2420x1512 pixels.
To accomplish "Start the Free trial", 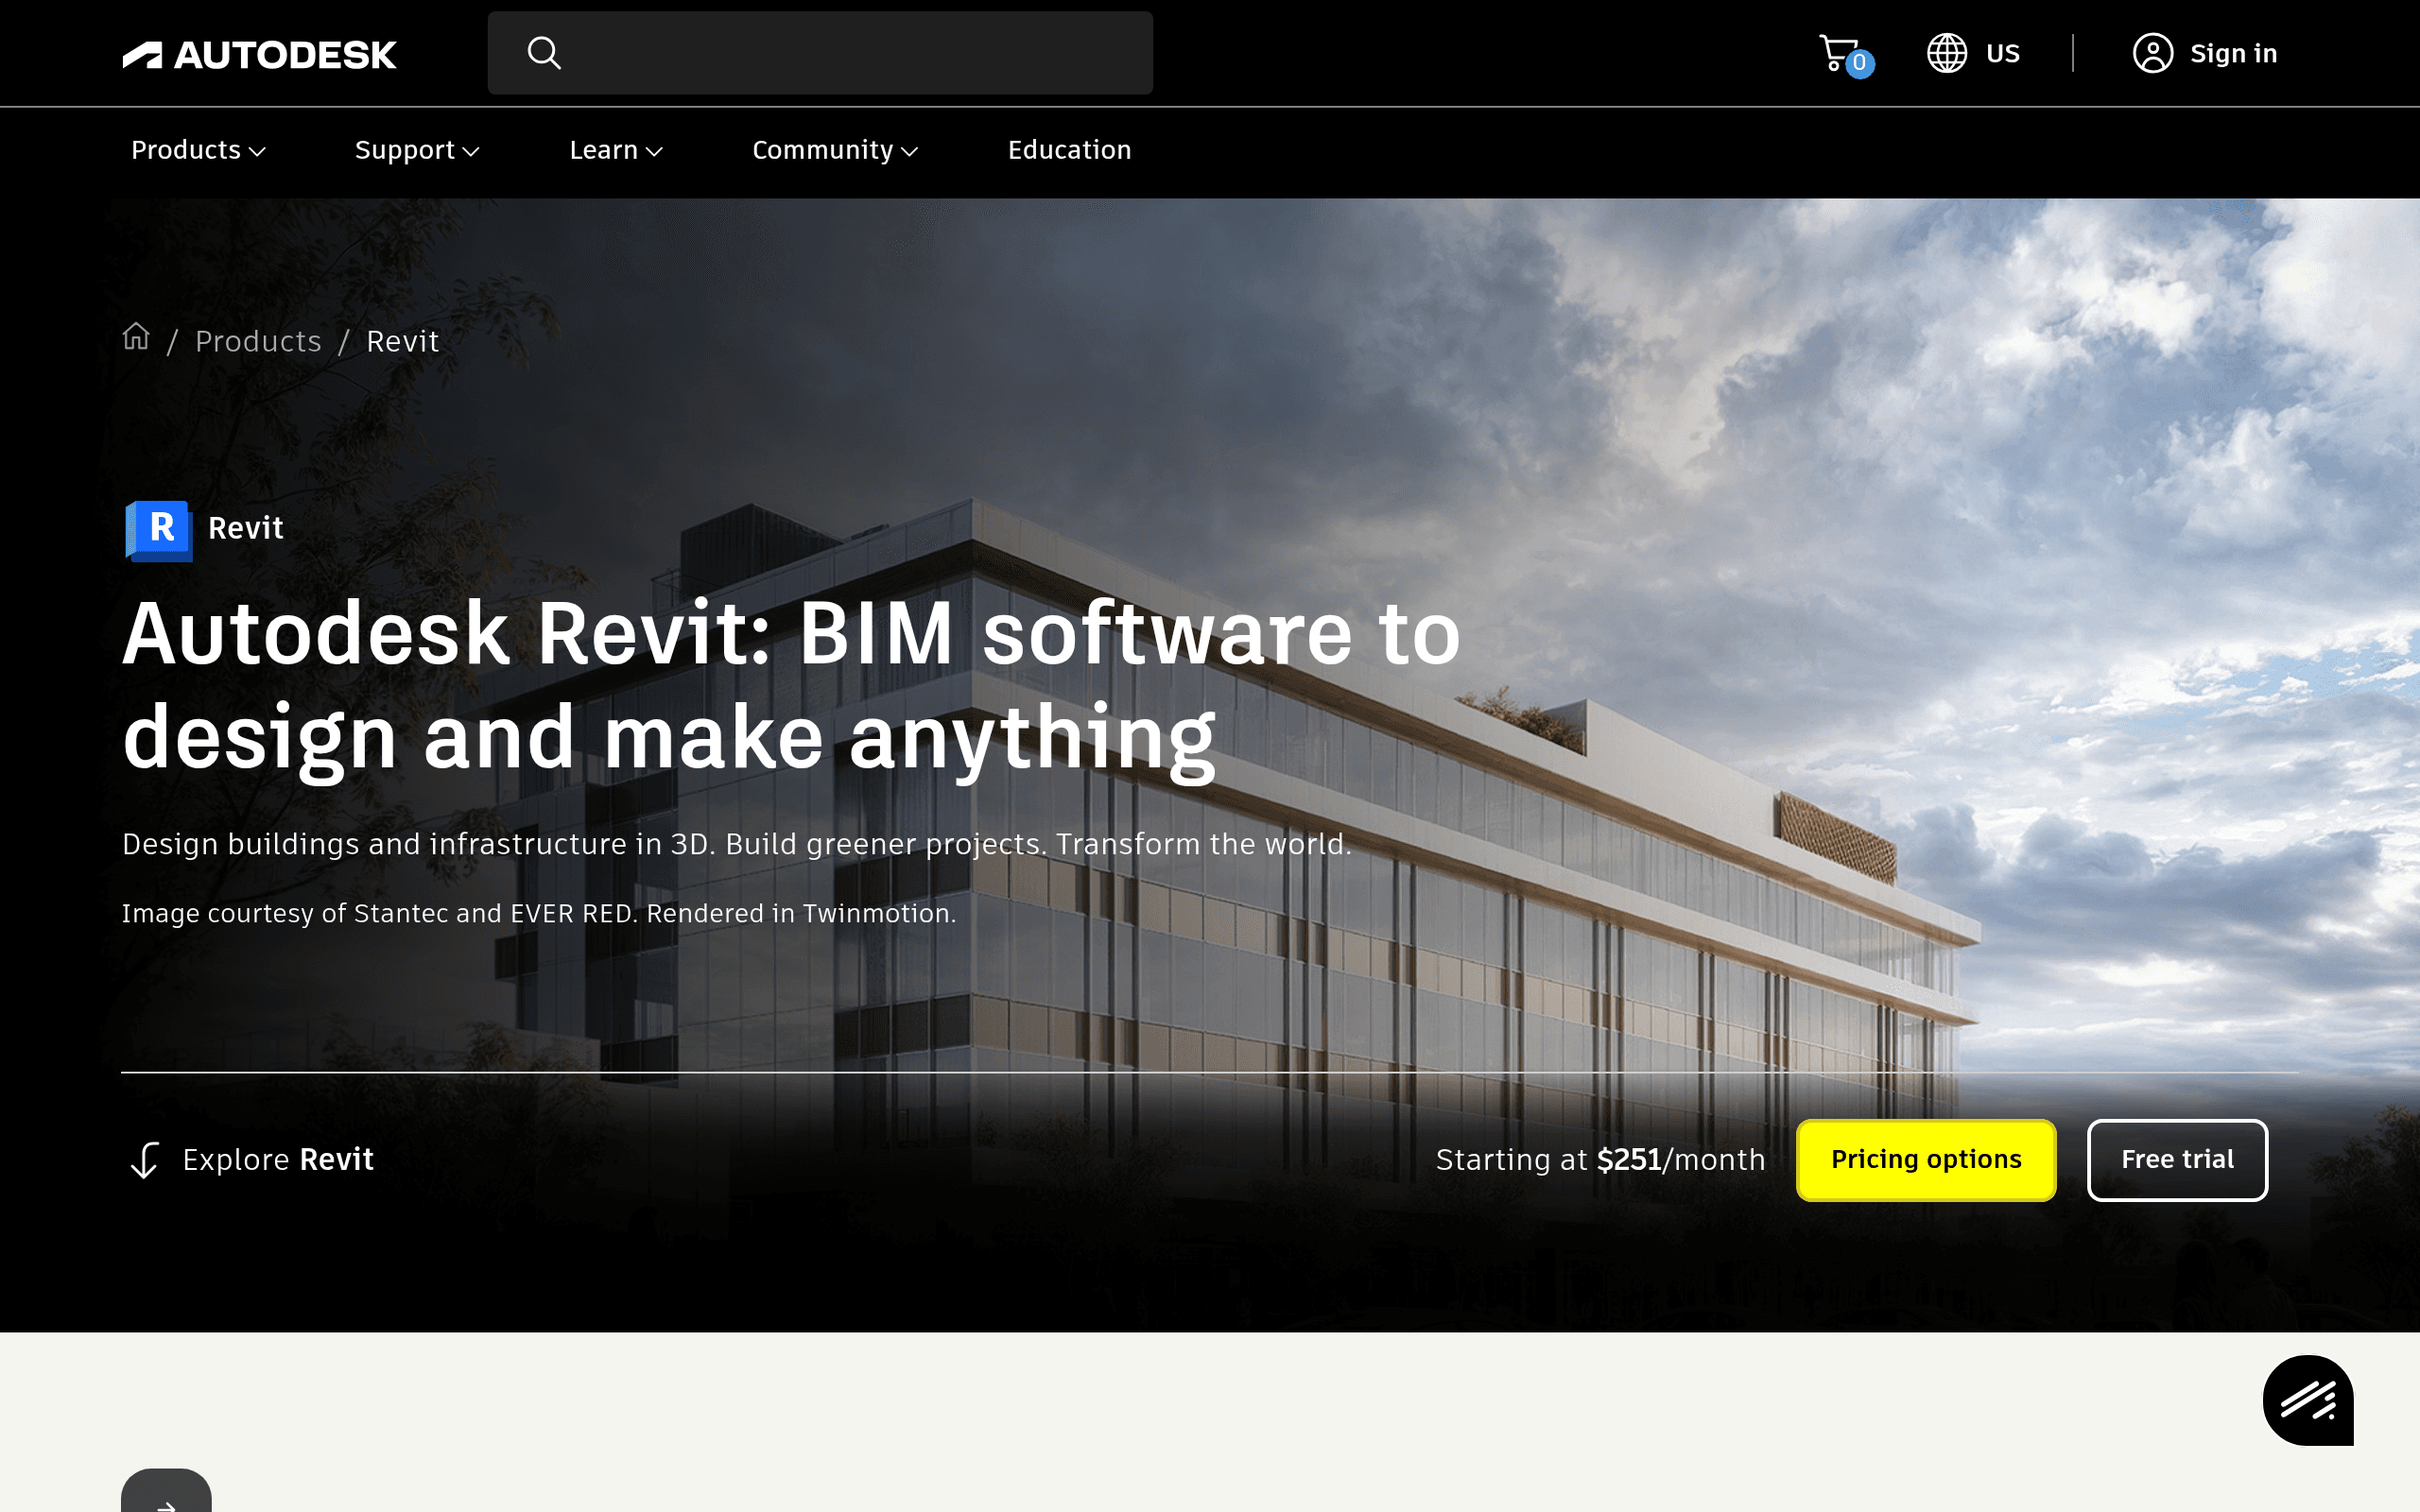I will click(2177, 1160).
